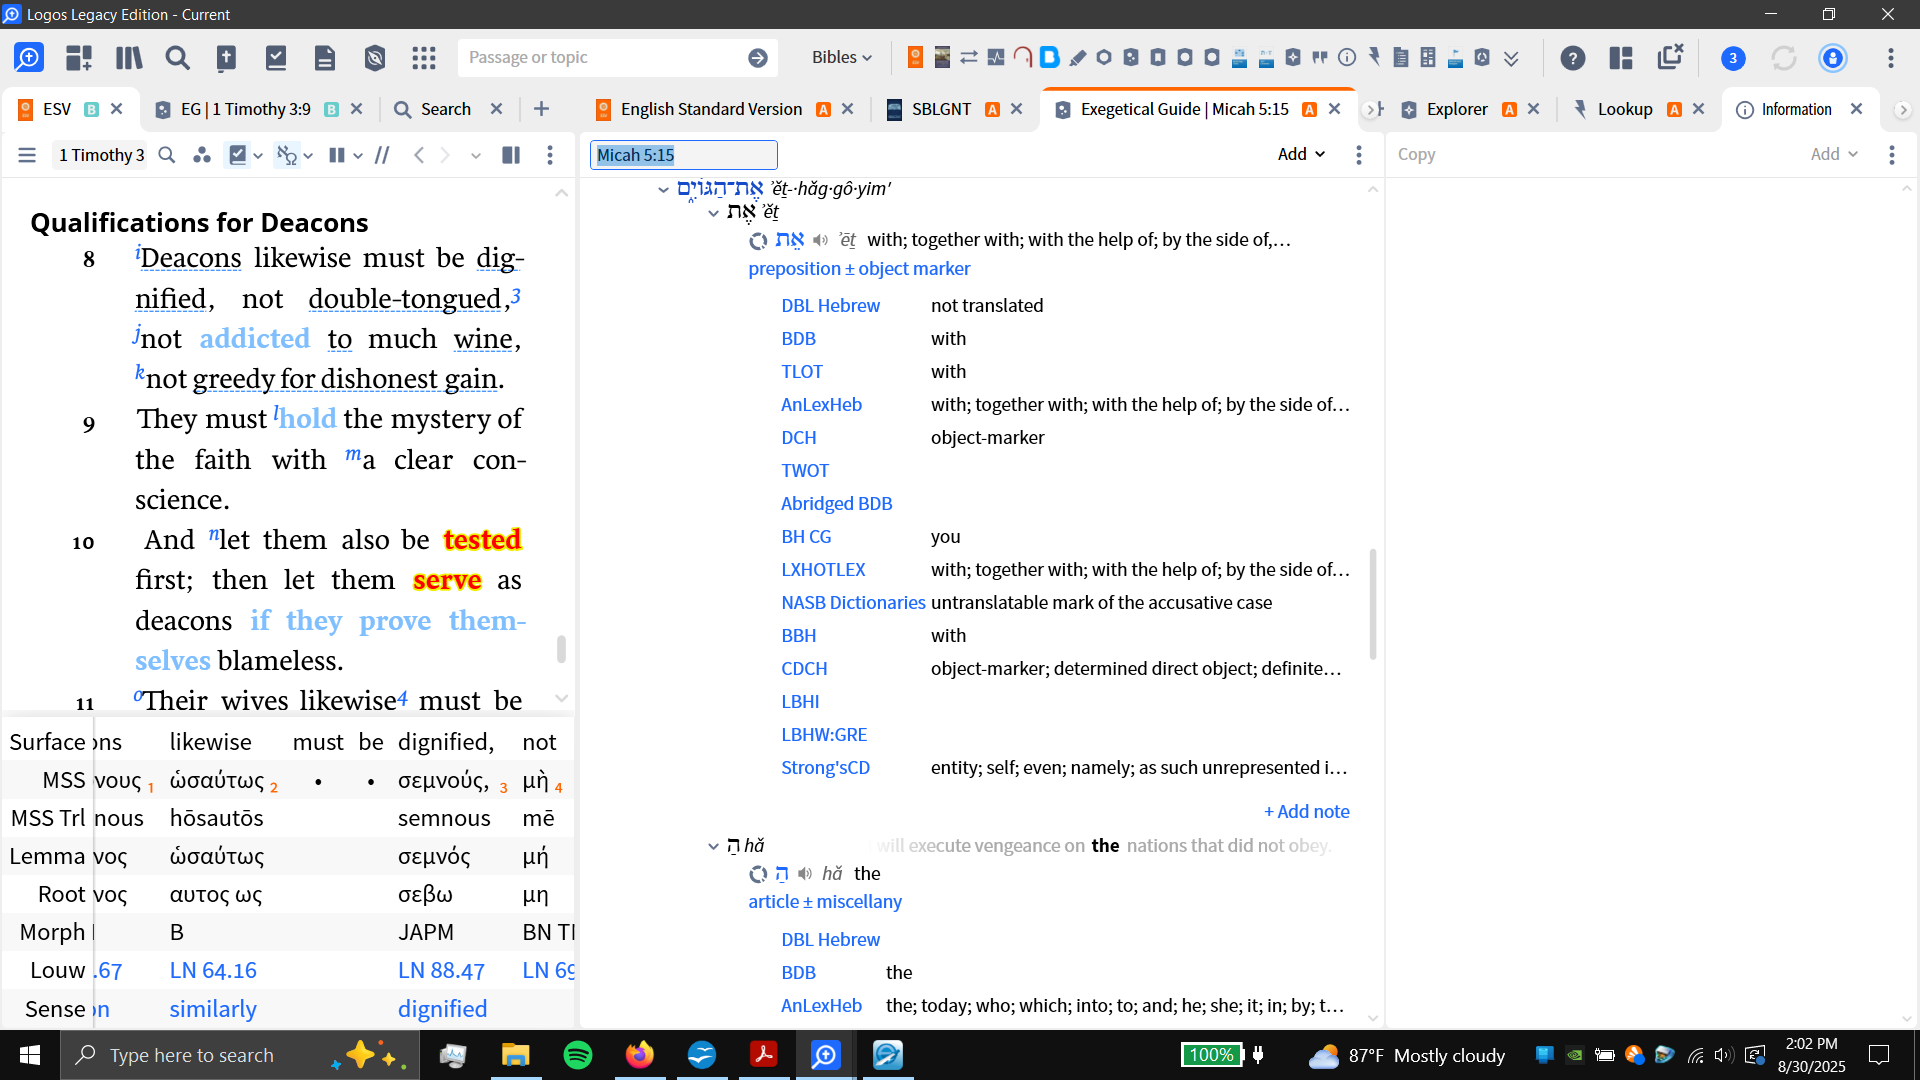
Task: Open the Guides checklist icon
Action: click(x=276, y=58)
